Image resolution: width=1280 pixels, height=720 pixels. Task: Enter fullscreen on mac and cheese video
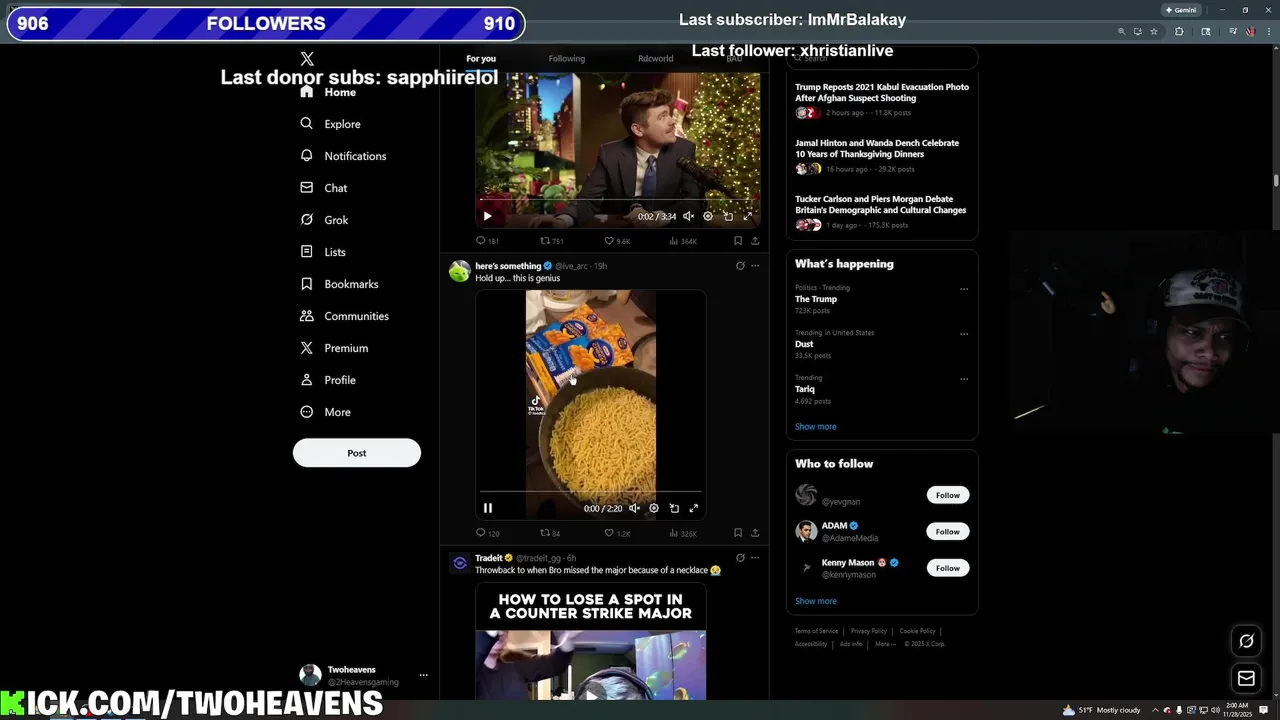[x=694, y=508]
